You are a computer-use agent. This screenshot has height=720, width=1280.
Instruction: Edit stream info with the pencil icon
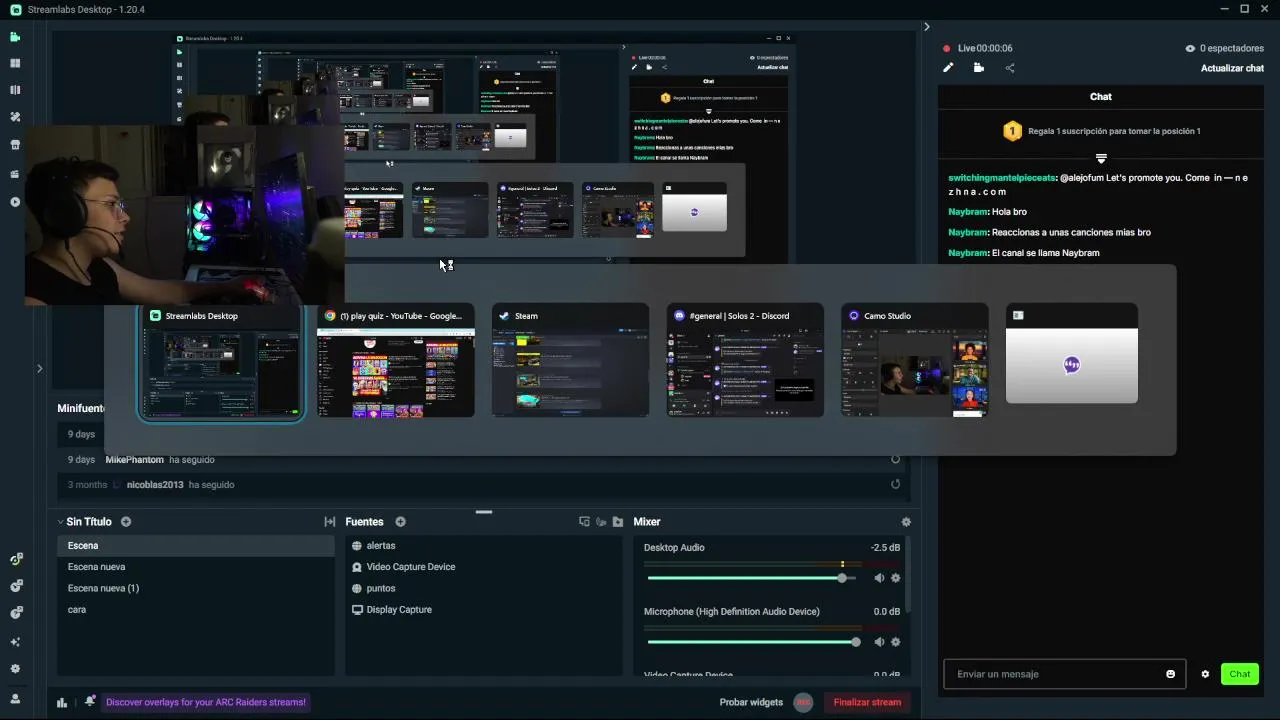(948, 68)
